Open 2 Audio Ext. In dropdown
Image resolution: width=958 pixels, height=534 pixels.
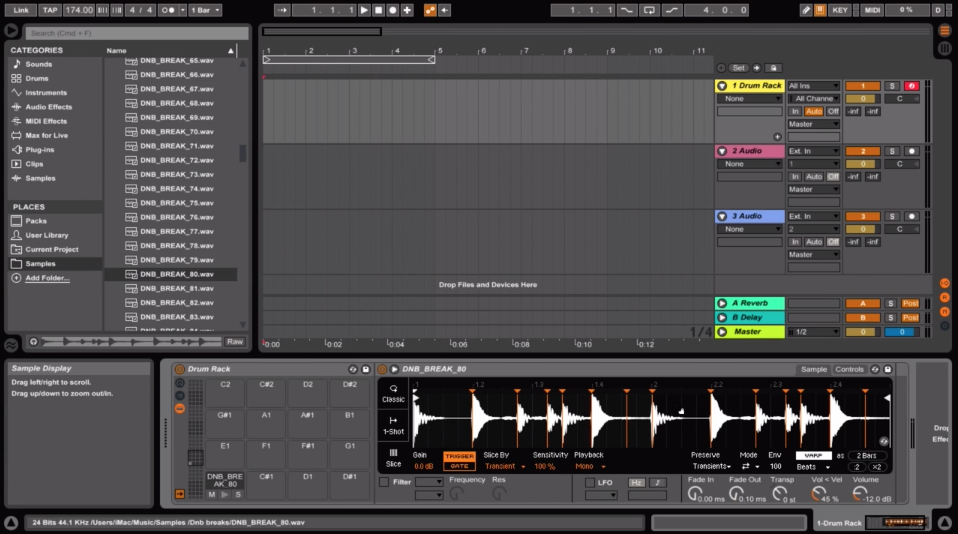coord(814,151)
